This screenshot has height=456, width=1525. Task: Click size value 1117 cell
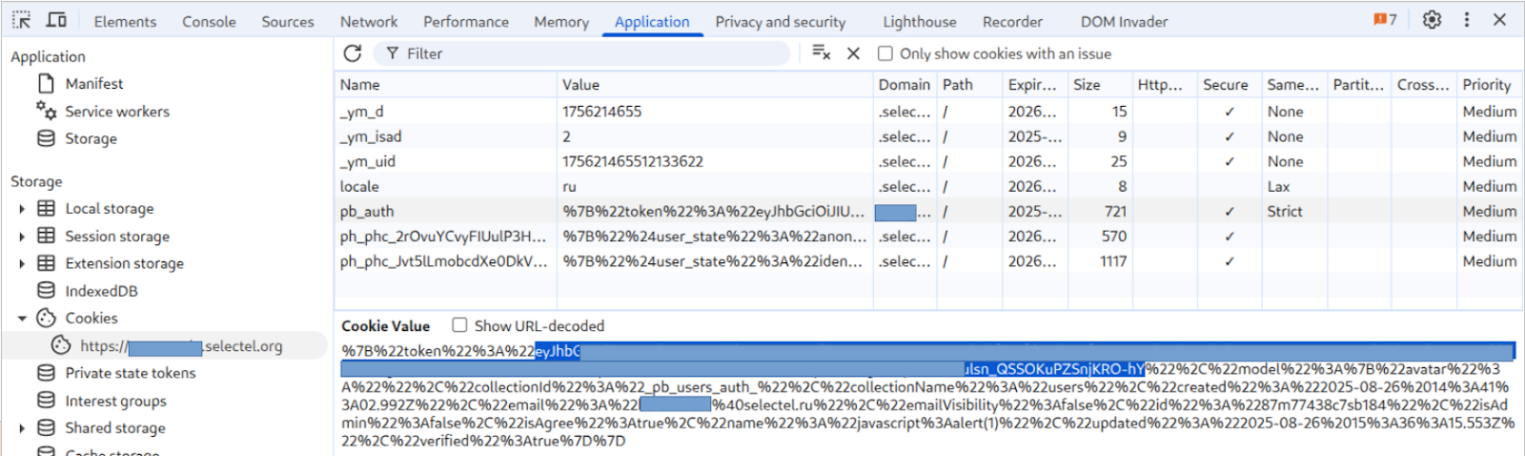1100,262
